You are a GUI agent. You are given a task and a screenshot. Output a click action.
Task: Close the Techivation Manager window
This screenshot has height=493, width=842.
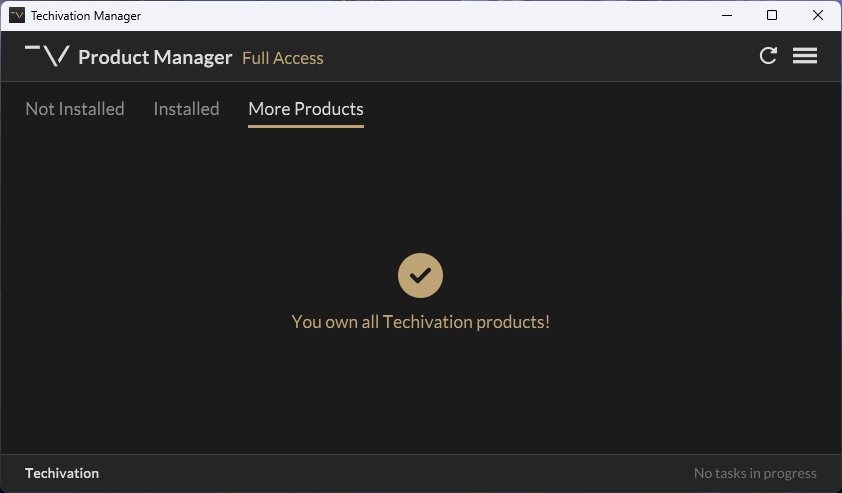coord(817,15)
